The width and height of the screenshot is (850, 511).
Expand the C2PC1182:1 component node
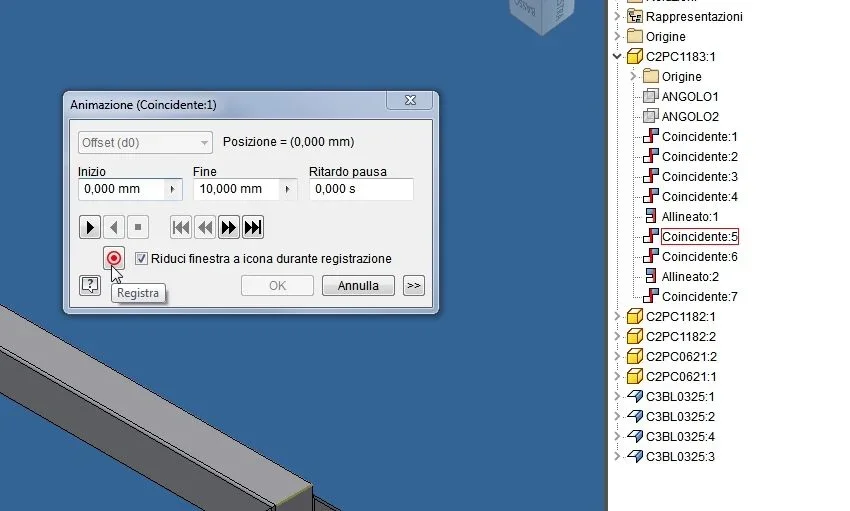pyautogui.click(x=617, y=316)
